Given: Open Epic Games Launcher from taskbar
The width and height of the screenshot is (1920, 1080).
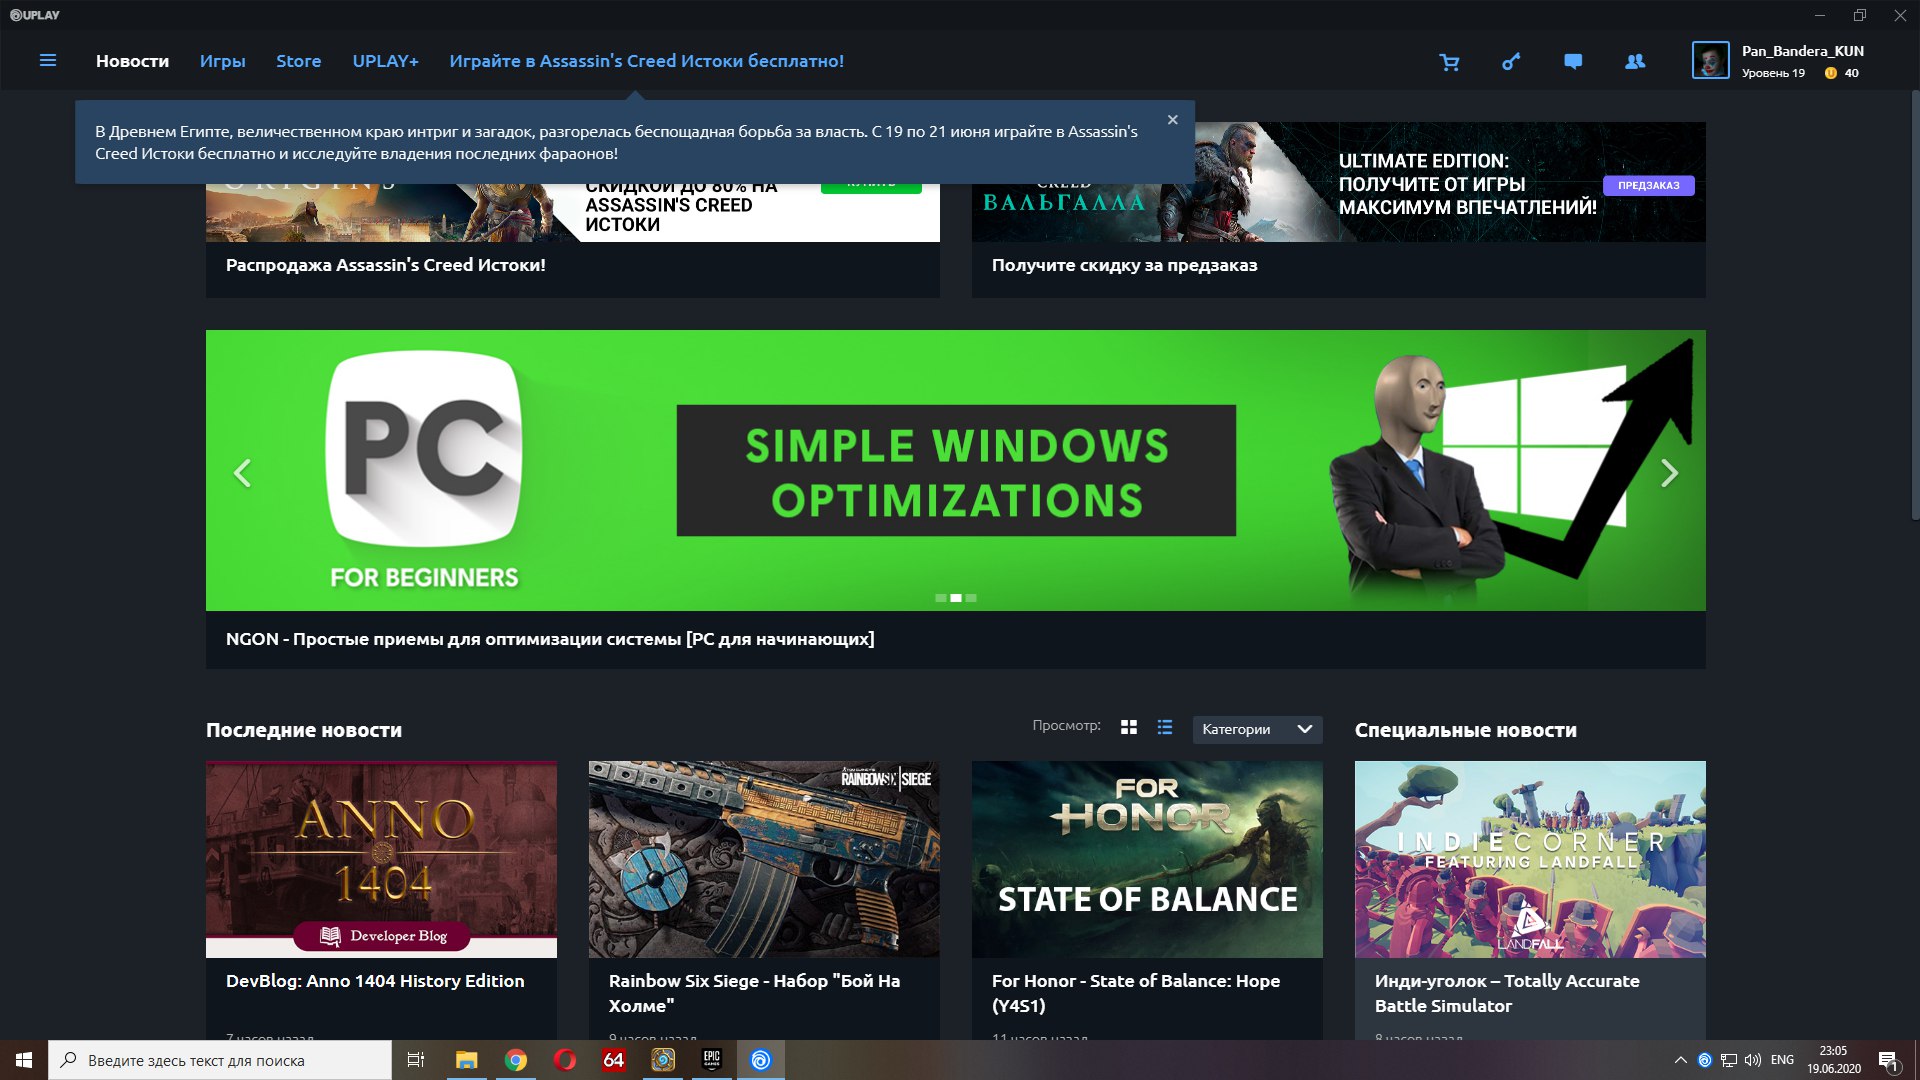Looking at the screenshot, I should 711,1060.
